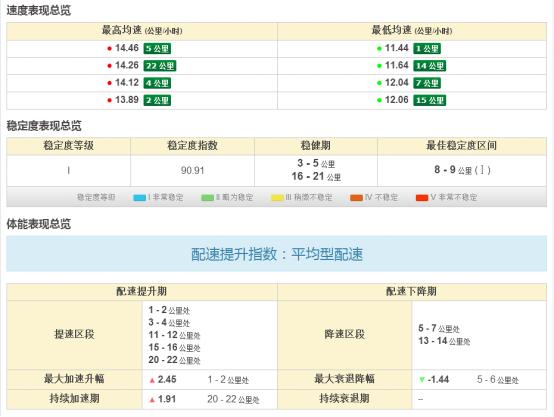This screenshot has width=554, height=417.
Task: Click the green 5 公里 badge
Action: tap(157, 48)
